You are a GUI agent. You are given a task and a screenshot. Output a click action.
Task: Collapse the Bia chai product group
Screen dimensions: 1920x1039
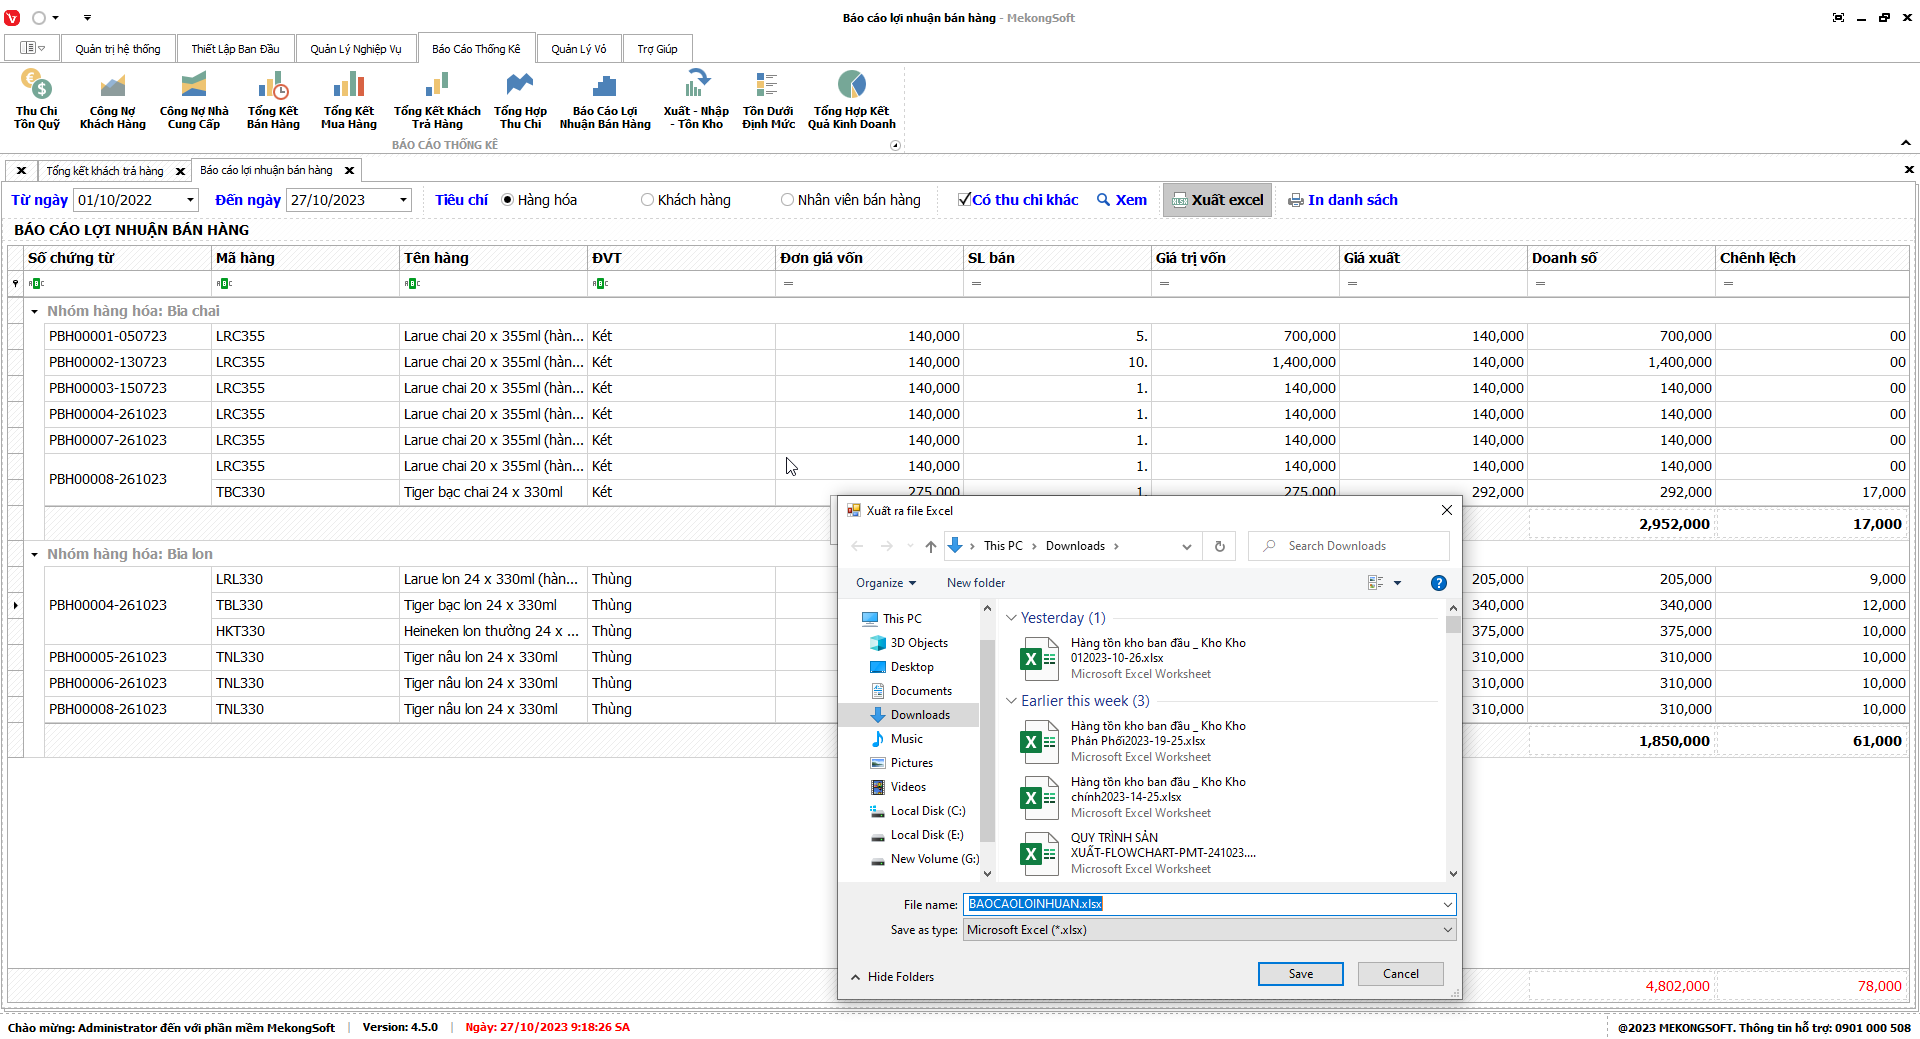[x=34, y=311]
